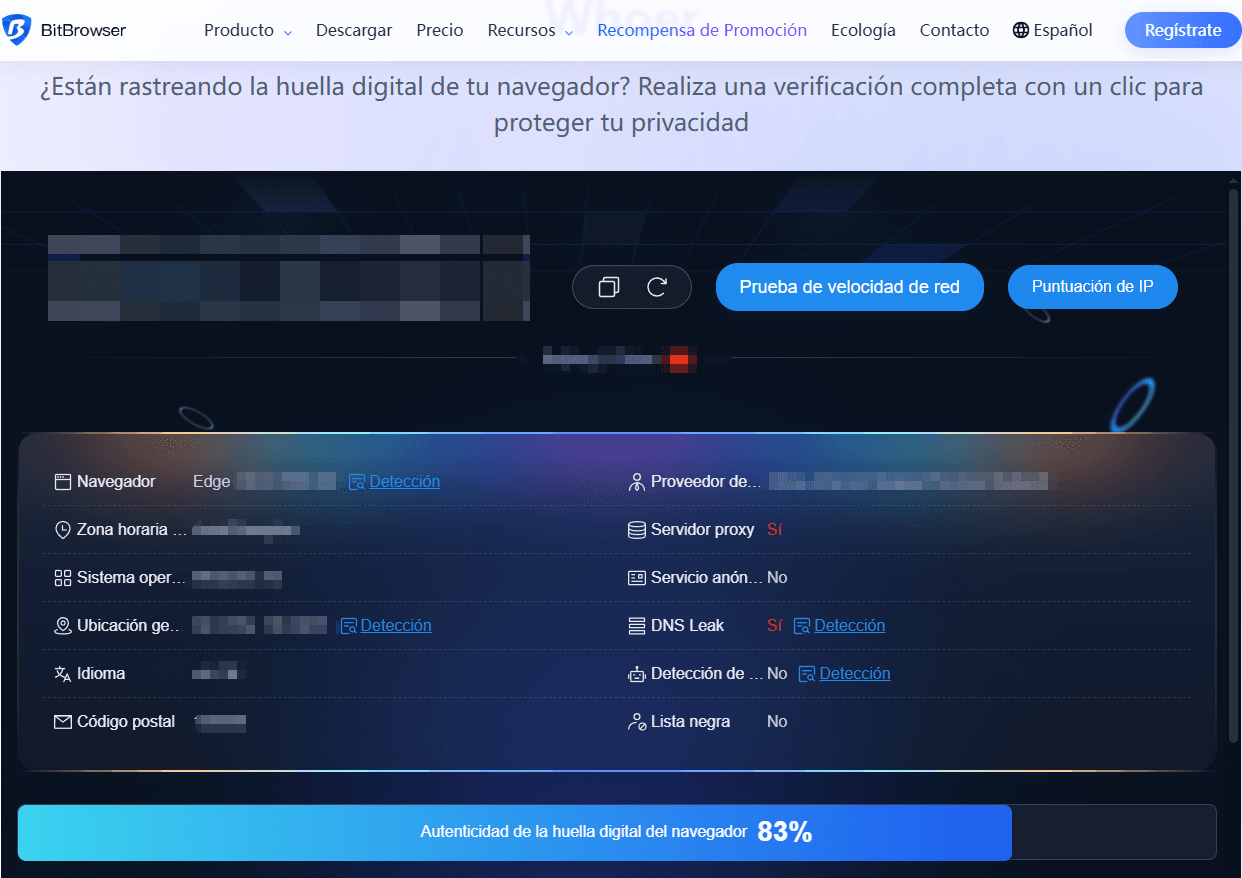Select the Recompensa de Promoción menu item
The image size is (1242, 878).
(701, 30)
